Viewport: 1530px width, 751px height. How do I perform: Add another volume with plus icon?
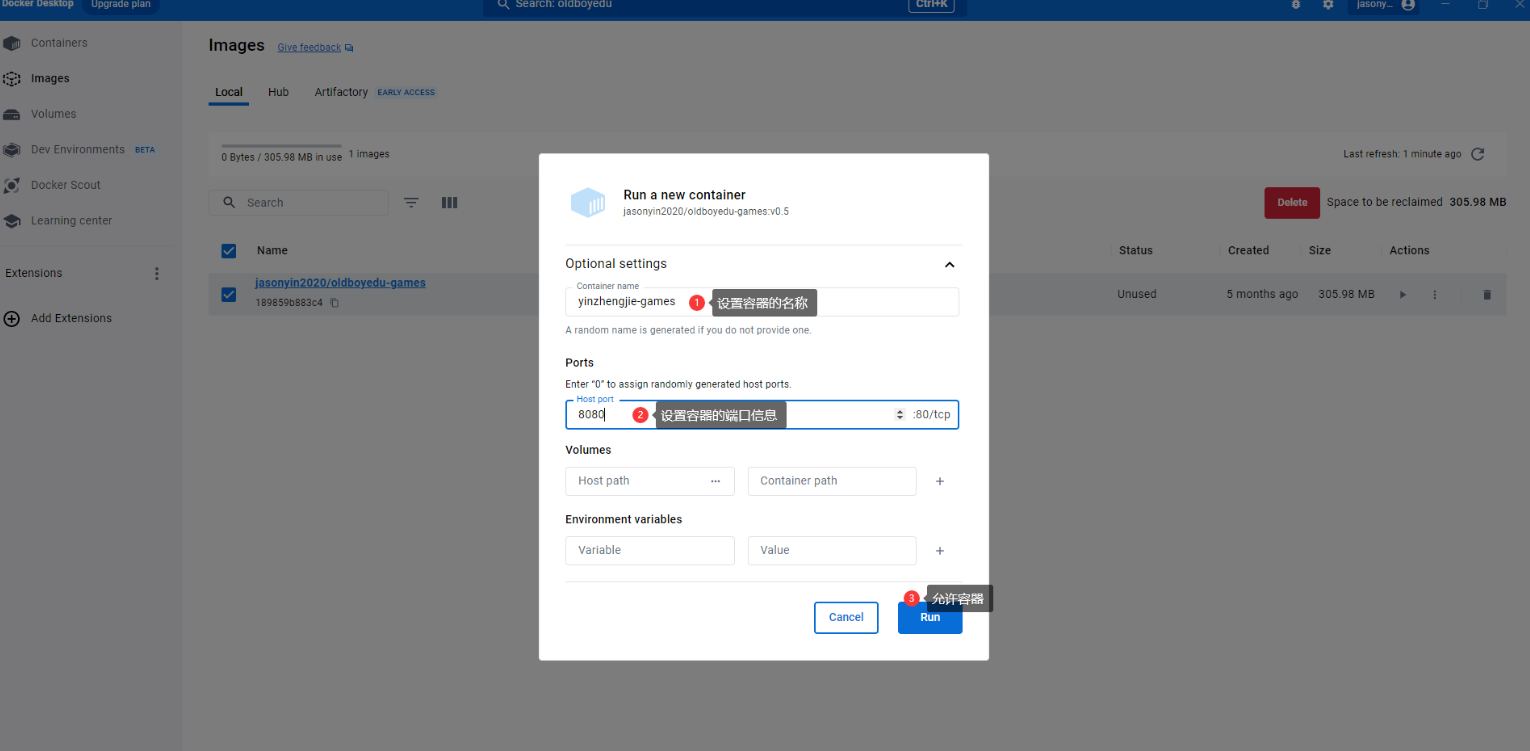(940, 481)
